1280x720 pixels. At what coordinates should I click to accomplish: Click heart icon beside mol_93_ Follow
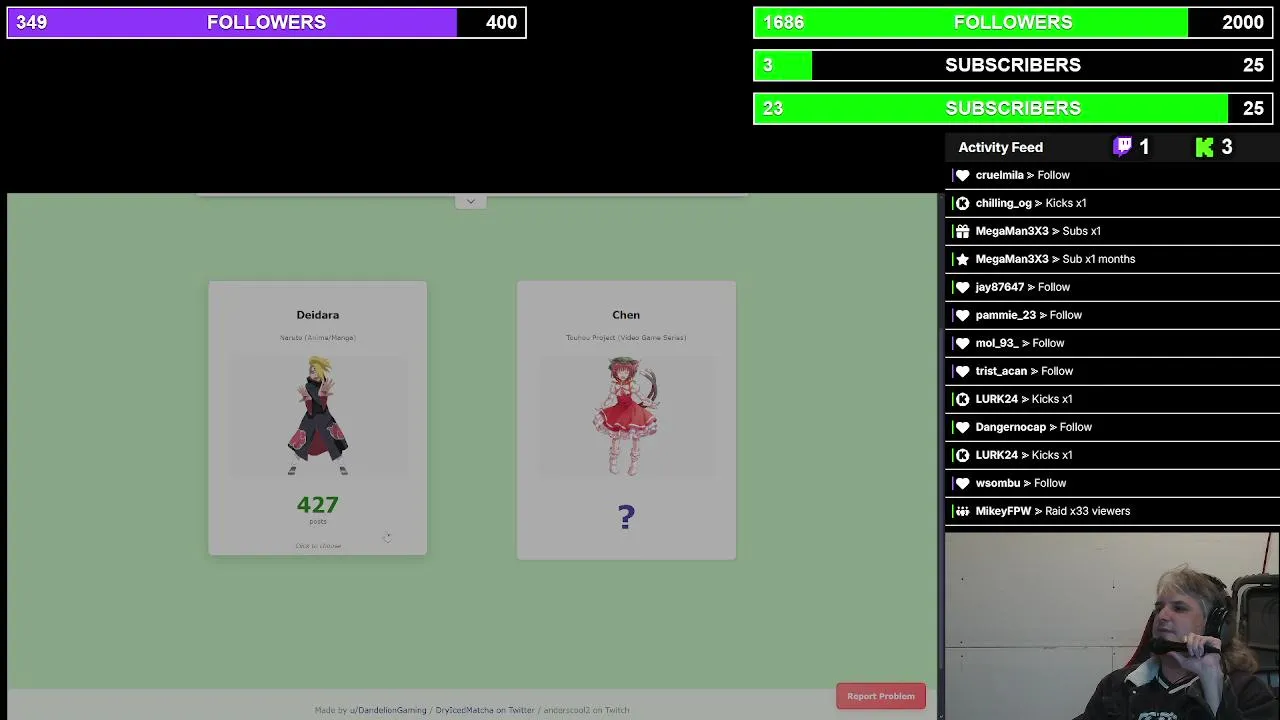coord(963,343)
